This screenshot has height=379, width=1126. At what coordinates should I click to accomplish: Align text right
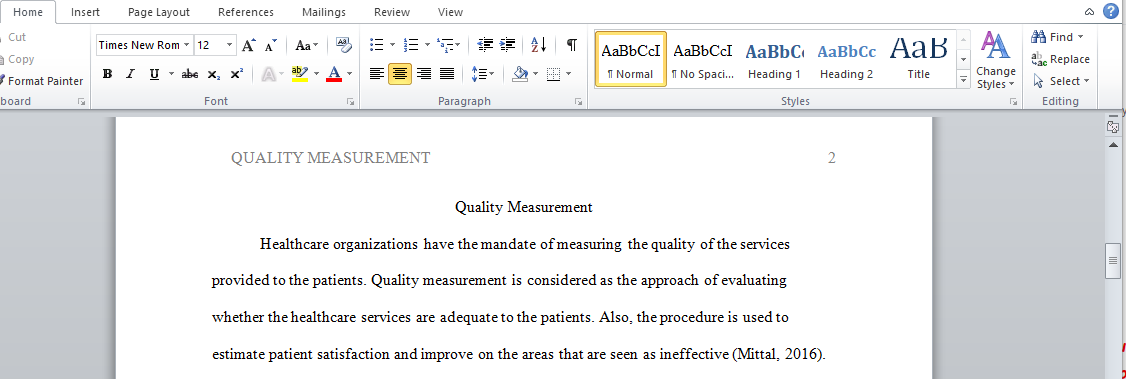[x=424, y=74]
